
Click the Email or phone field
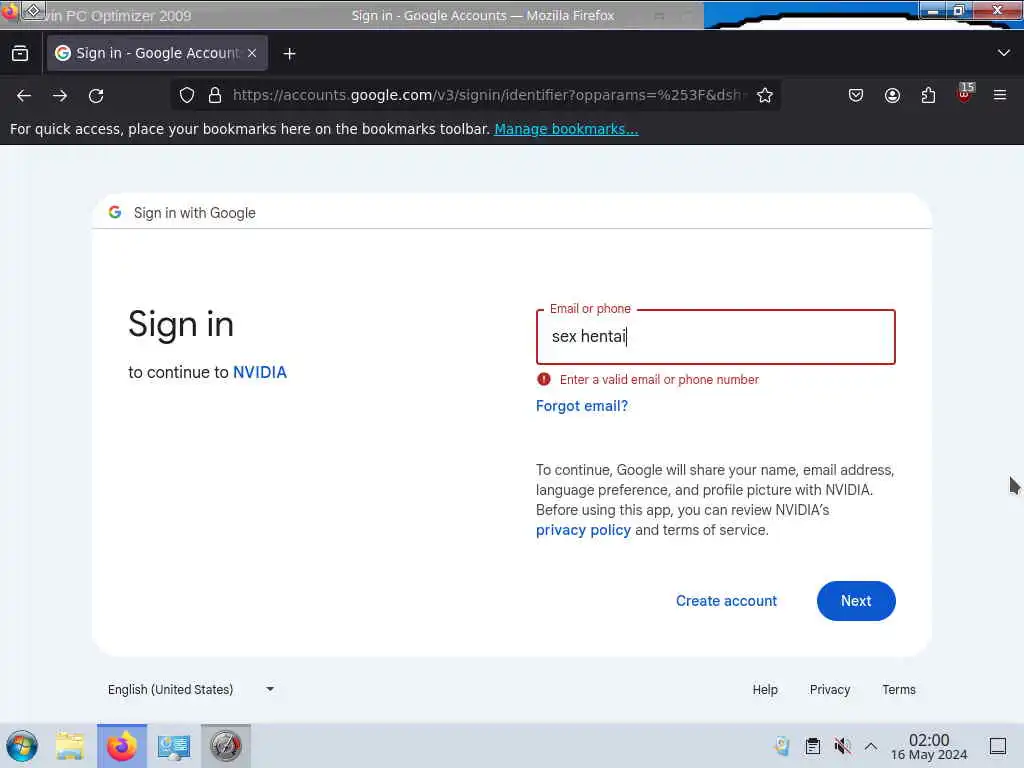click(715, 336)
